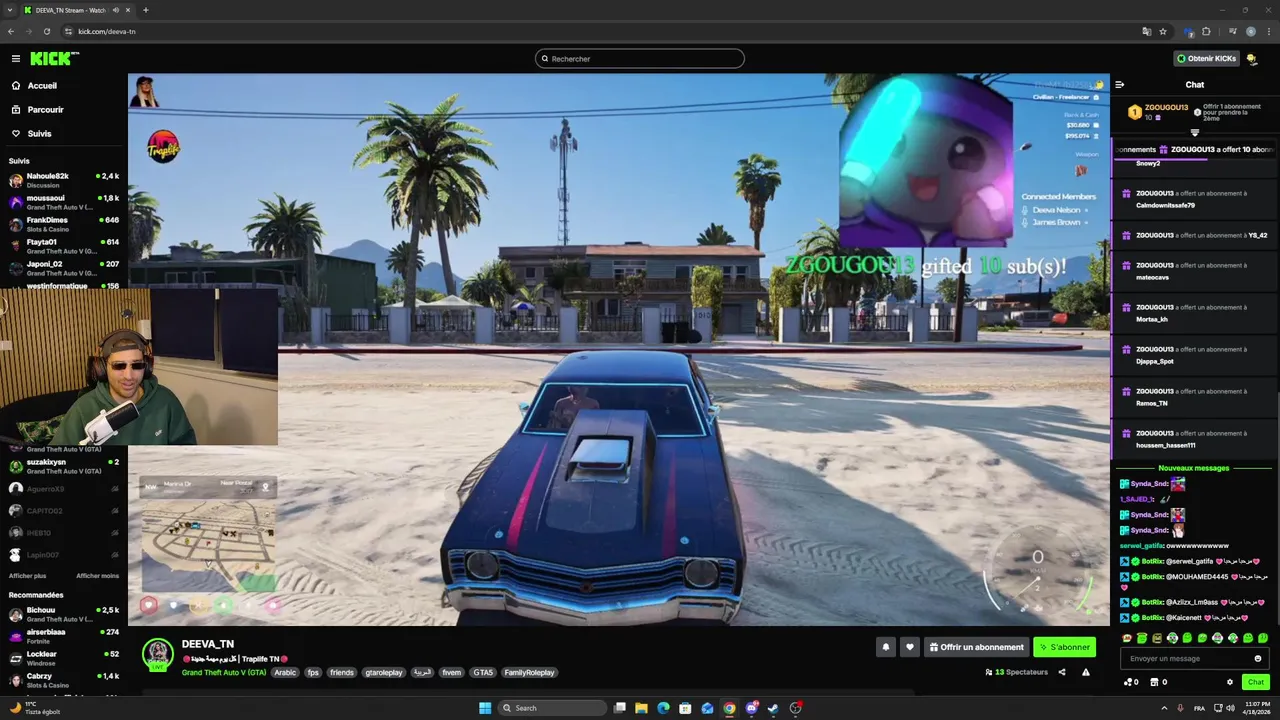Toggle stream notifications bell
Viewport: 1280px width, 720px height.
point(885,647)
